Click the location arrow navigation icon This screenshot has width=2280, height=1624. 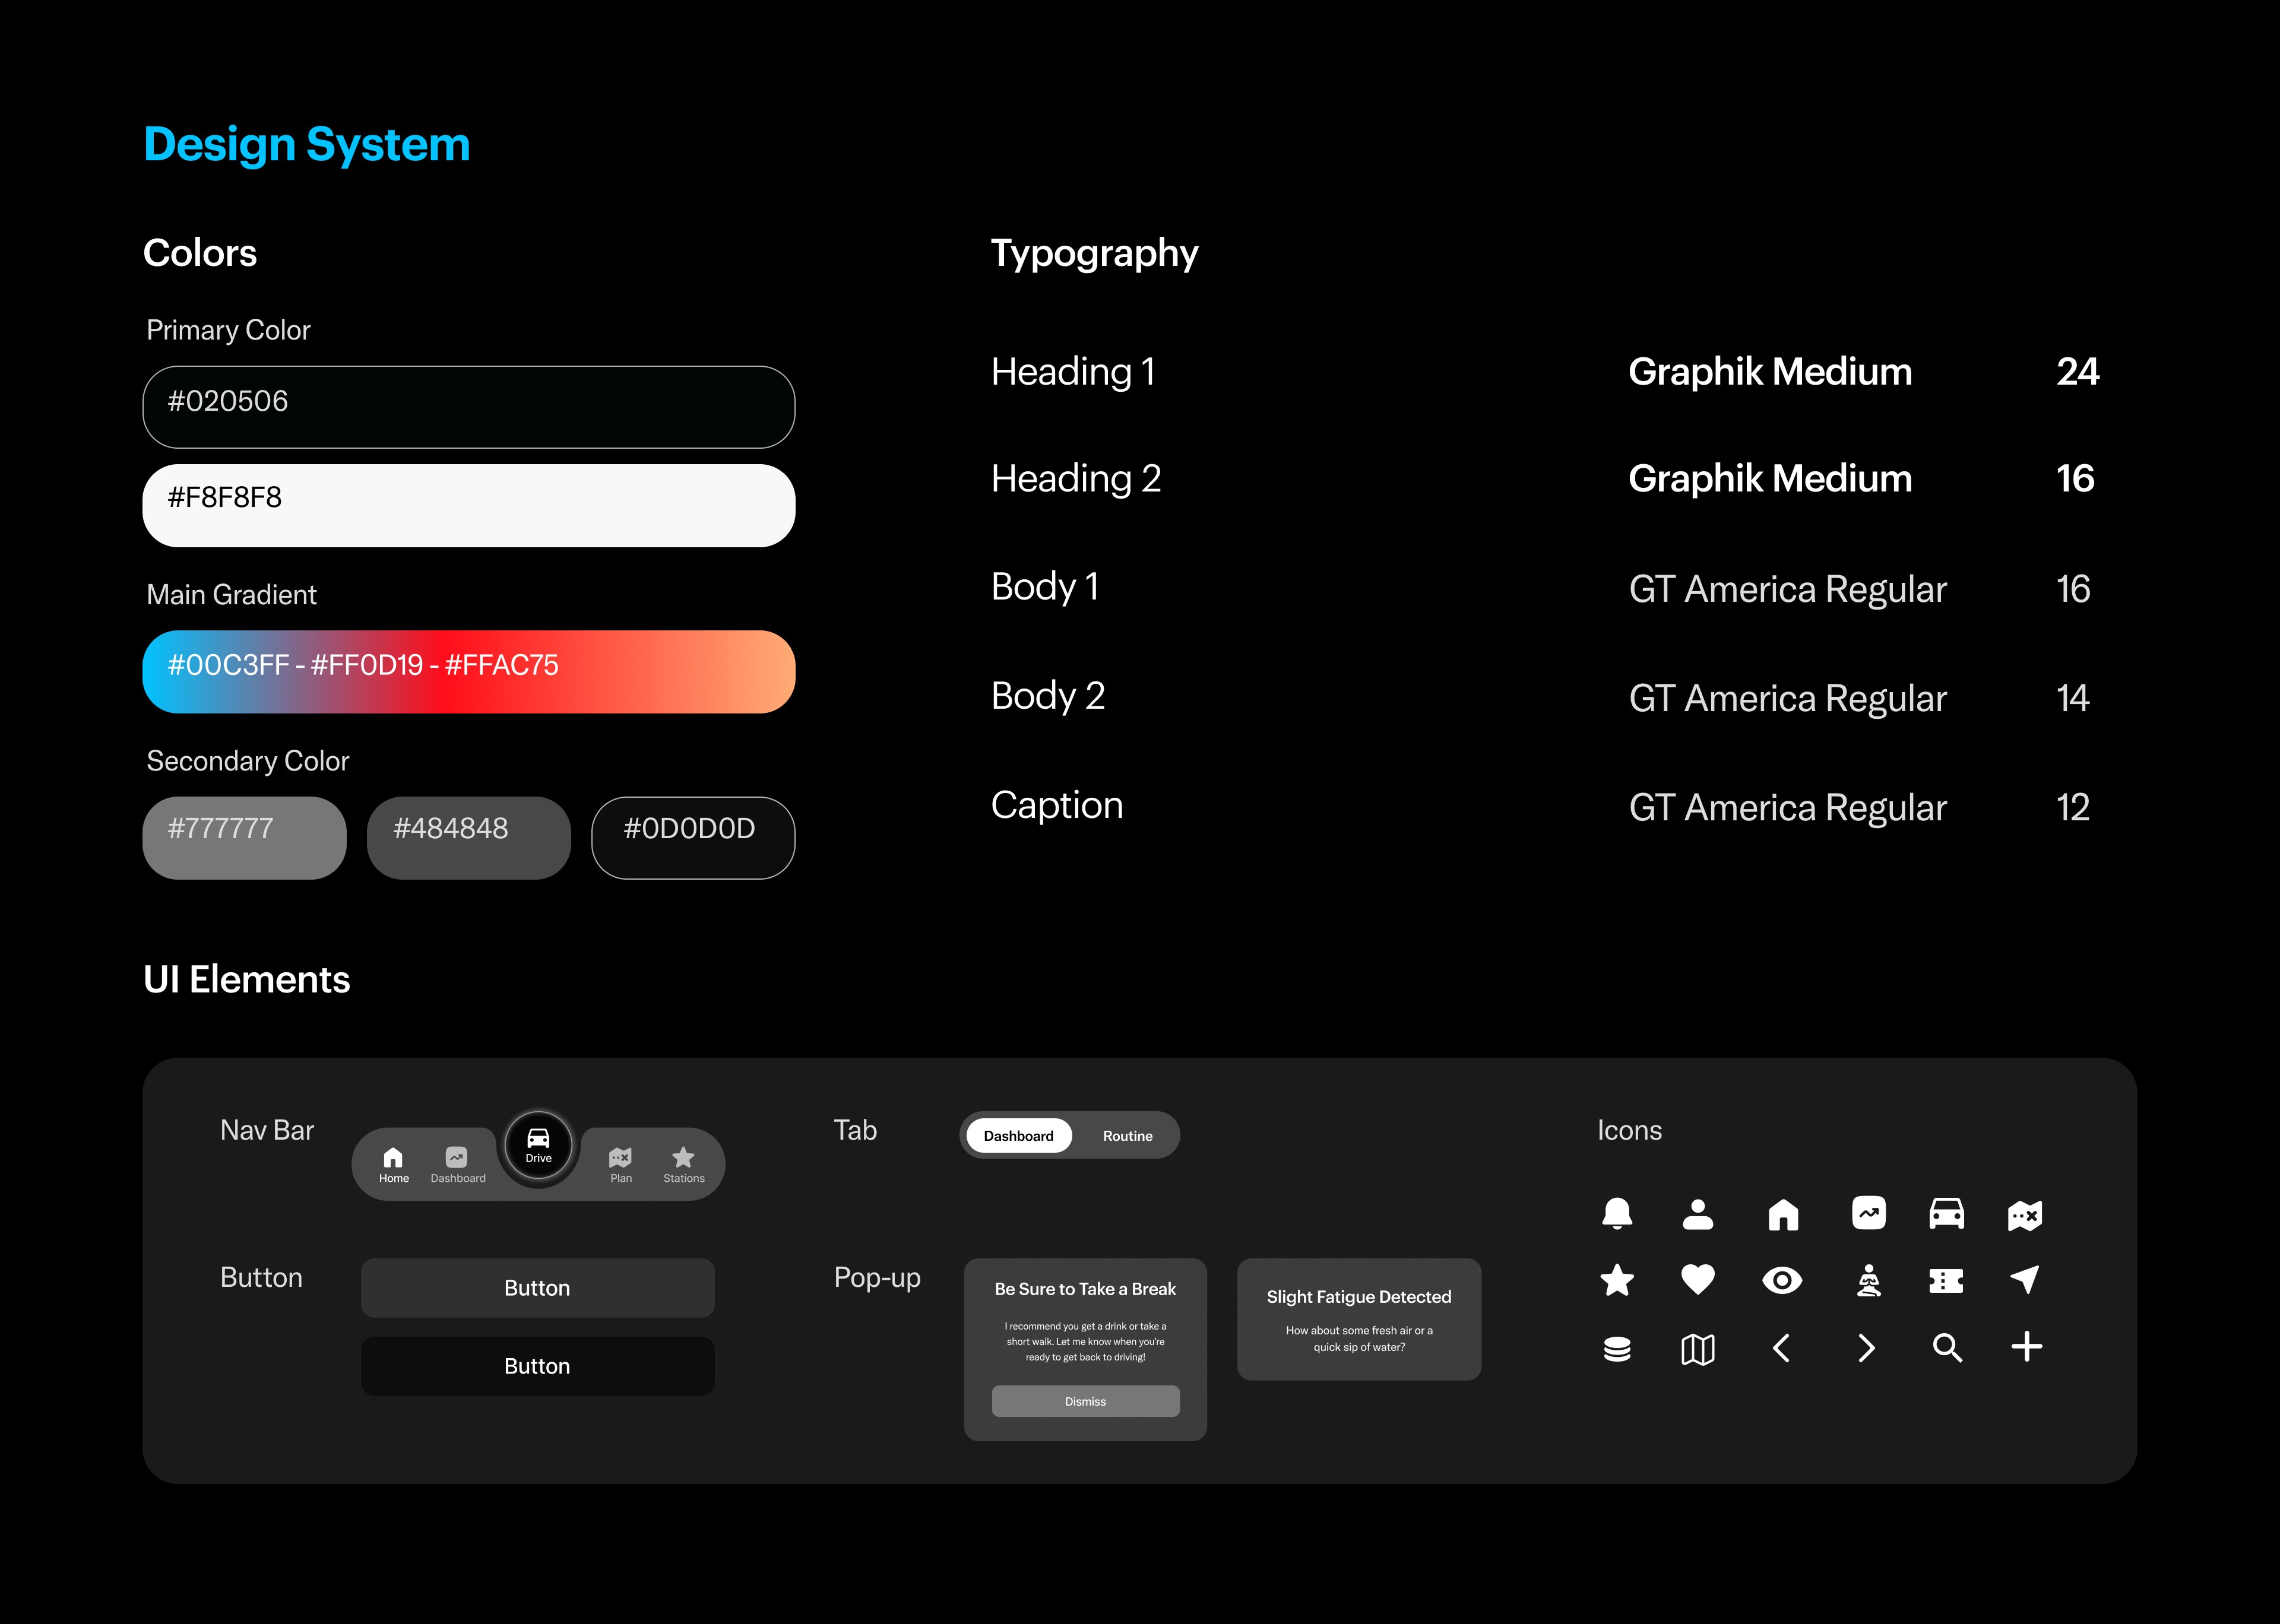(x=2024, y=1279)
